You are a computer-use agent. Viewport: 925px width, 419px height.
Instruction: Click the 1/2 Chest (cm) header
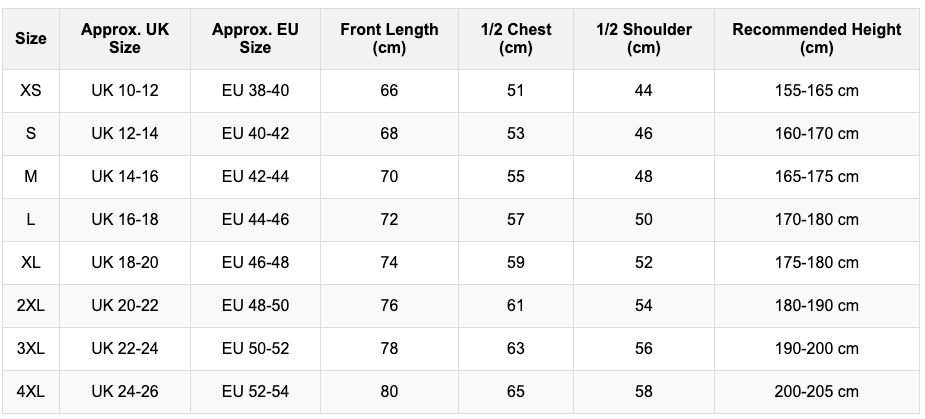click(515, 39)
